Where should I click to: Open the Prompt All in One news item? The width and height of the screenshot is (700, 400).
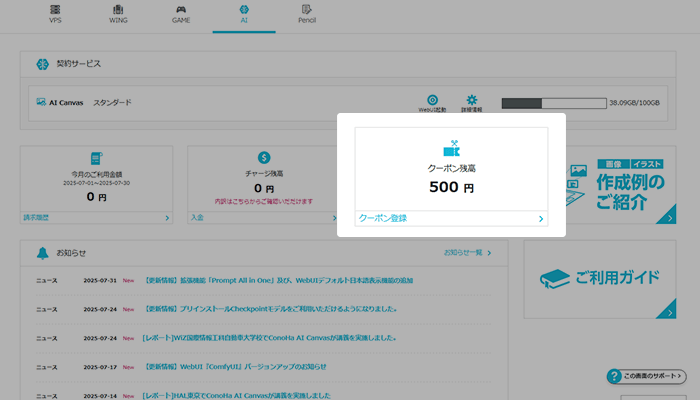click(277, 280)
